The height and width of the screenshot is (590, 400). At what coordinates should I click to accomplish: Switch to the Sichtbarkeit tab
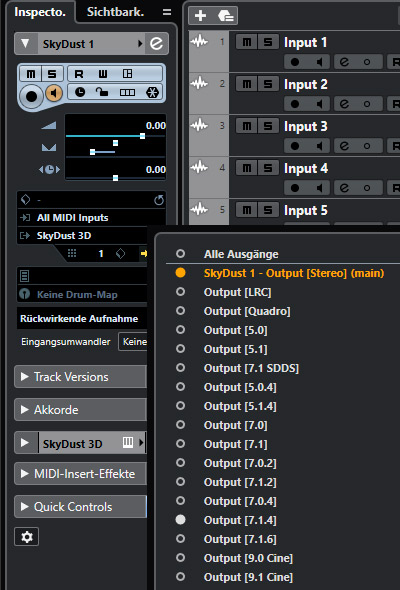click(115, 12)
